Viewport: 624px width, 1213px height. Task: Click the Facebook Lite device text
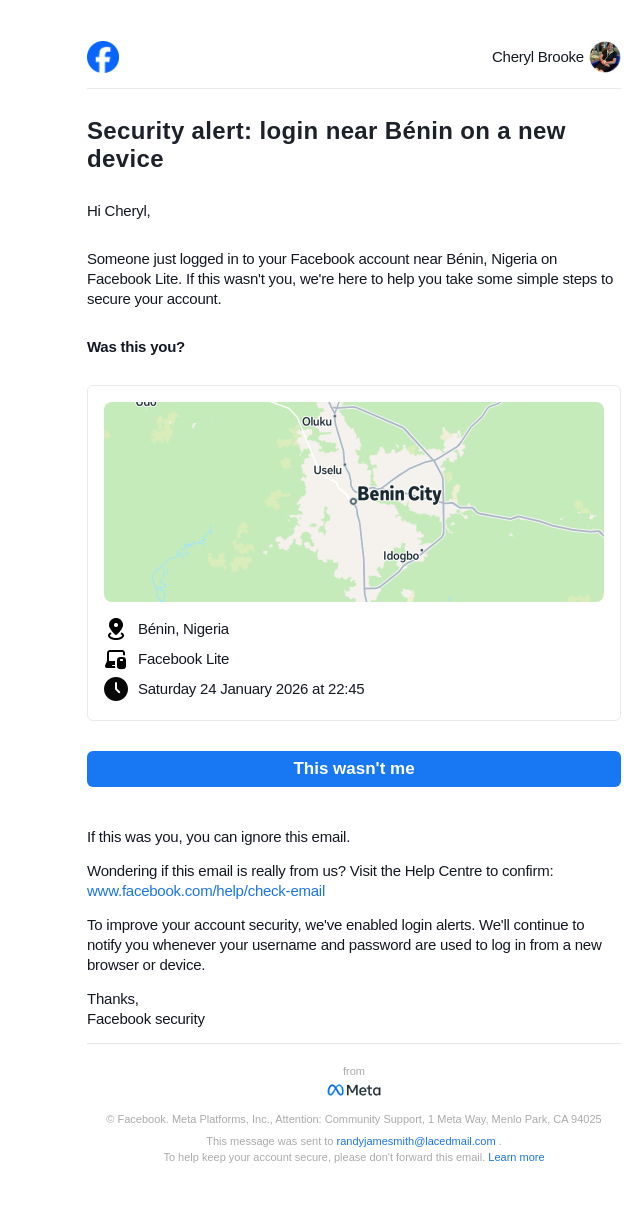[183, 659]
